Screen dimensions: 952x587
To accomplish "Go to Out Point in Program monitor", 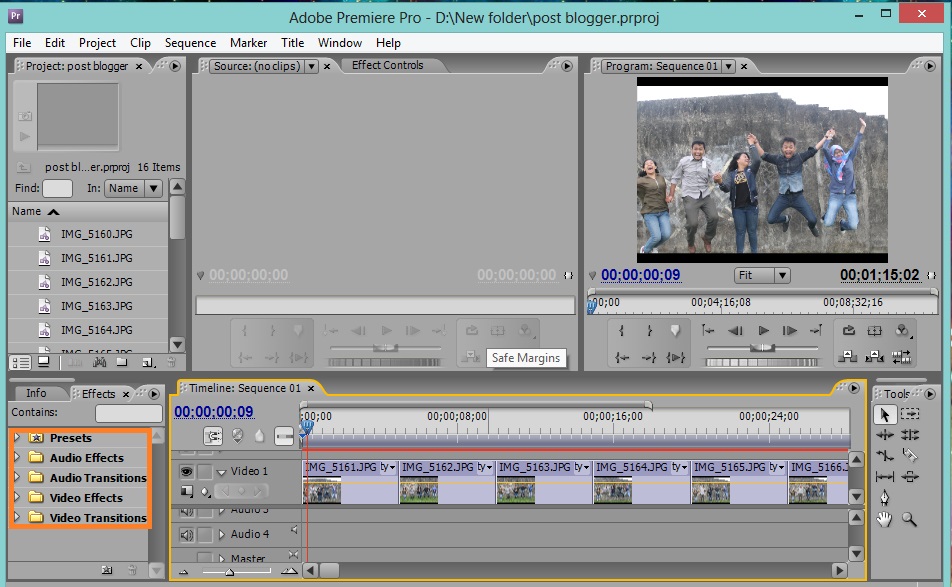I will point(649,358).
